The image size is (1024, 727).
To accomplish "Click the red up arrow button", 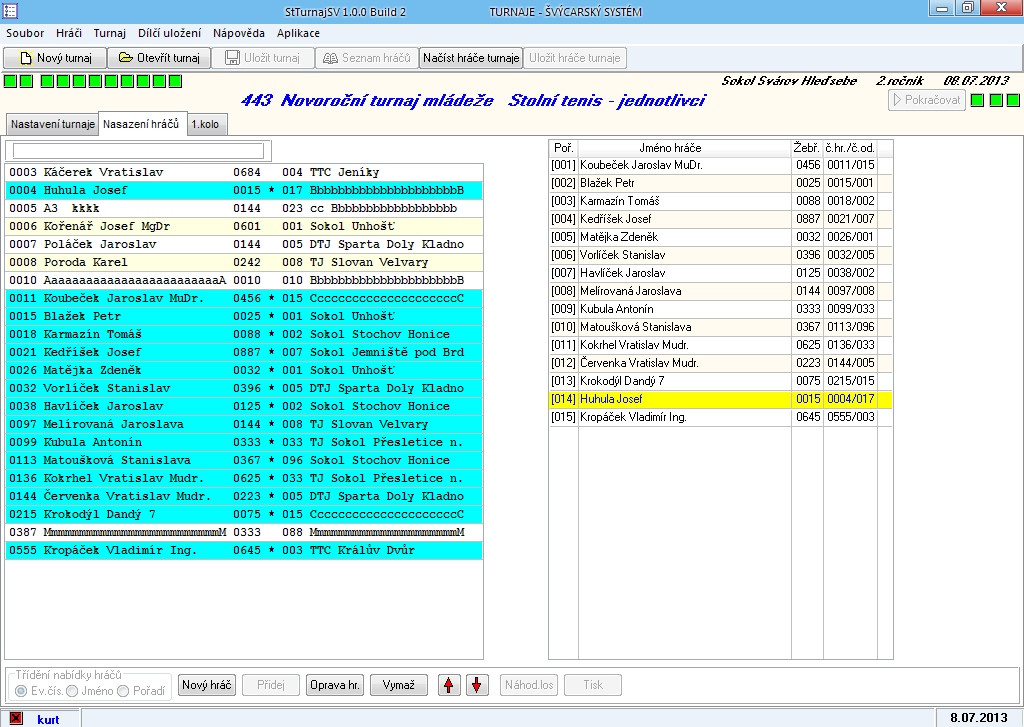I will (x=449, y=685).
